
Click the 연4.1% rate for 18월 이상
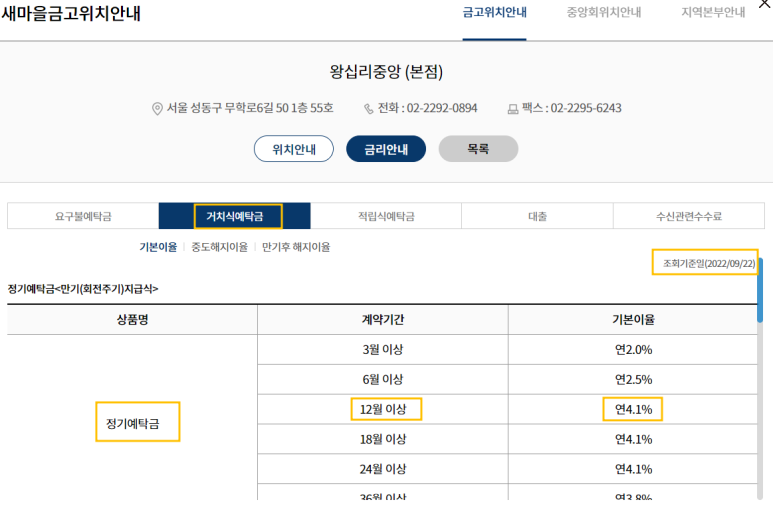tap(633, 439)
